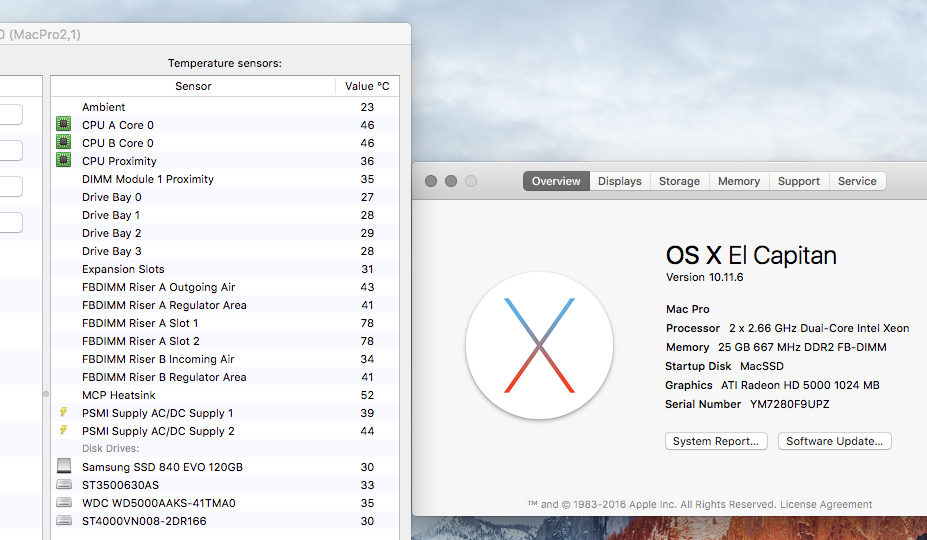Select FBDIMM Riser A Outgoing Air row
This screenshot has width=927, height=540.
click(x=225, y=287)
